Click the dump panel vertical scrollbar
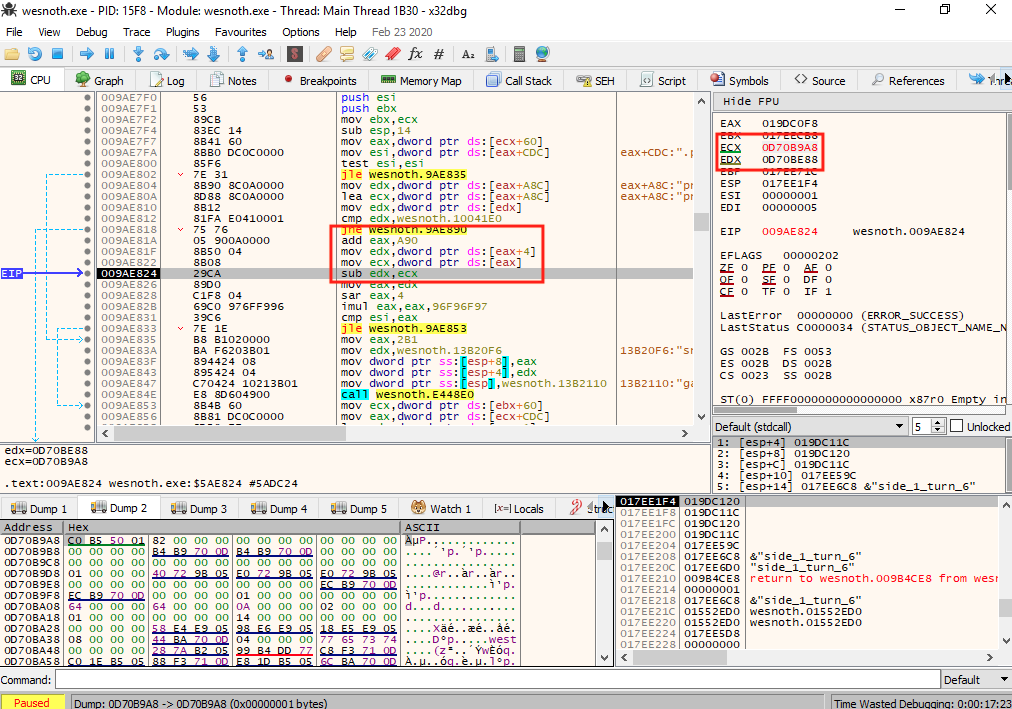The width and height of the screenshot is (1012, 709). point(604,594)
